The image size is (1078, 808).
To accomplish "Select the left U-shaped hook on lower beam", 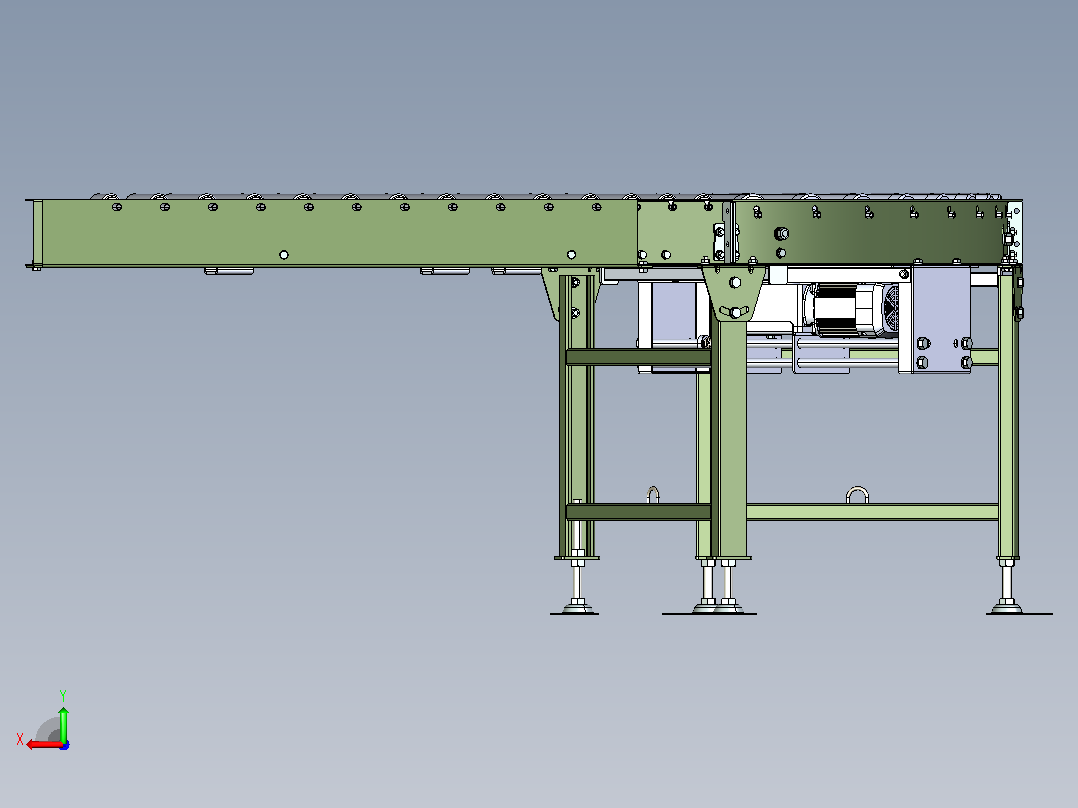I will pyautogui.click(x=653, y=495).
